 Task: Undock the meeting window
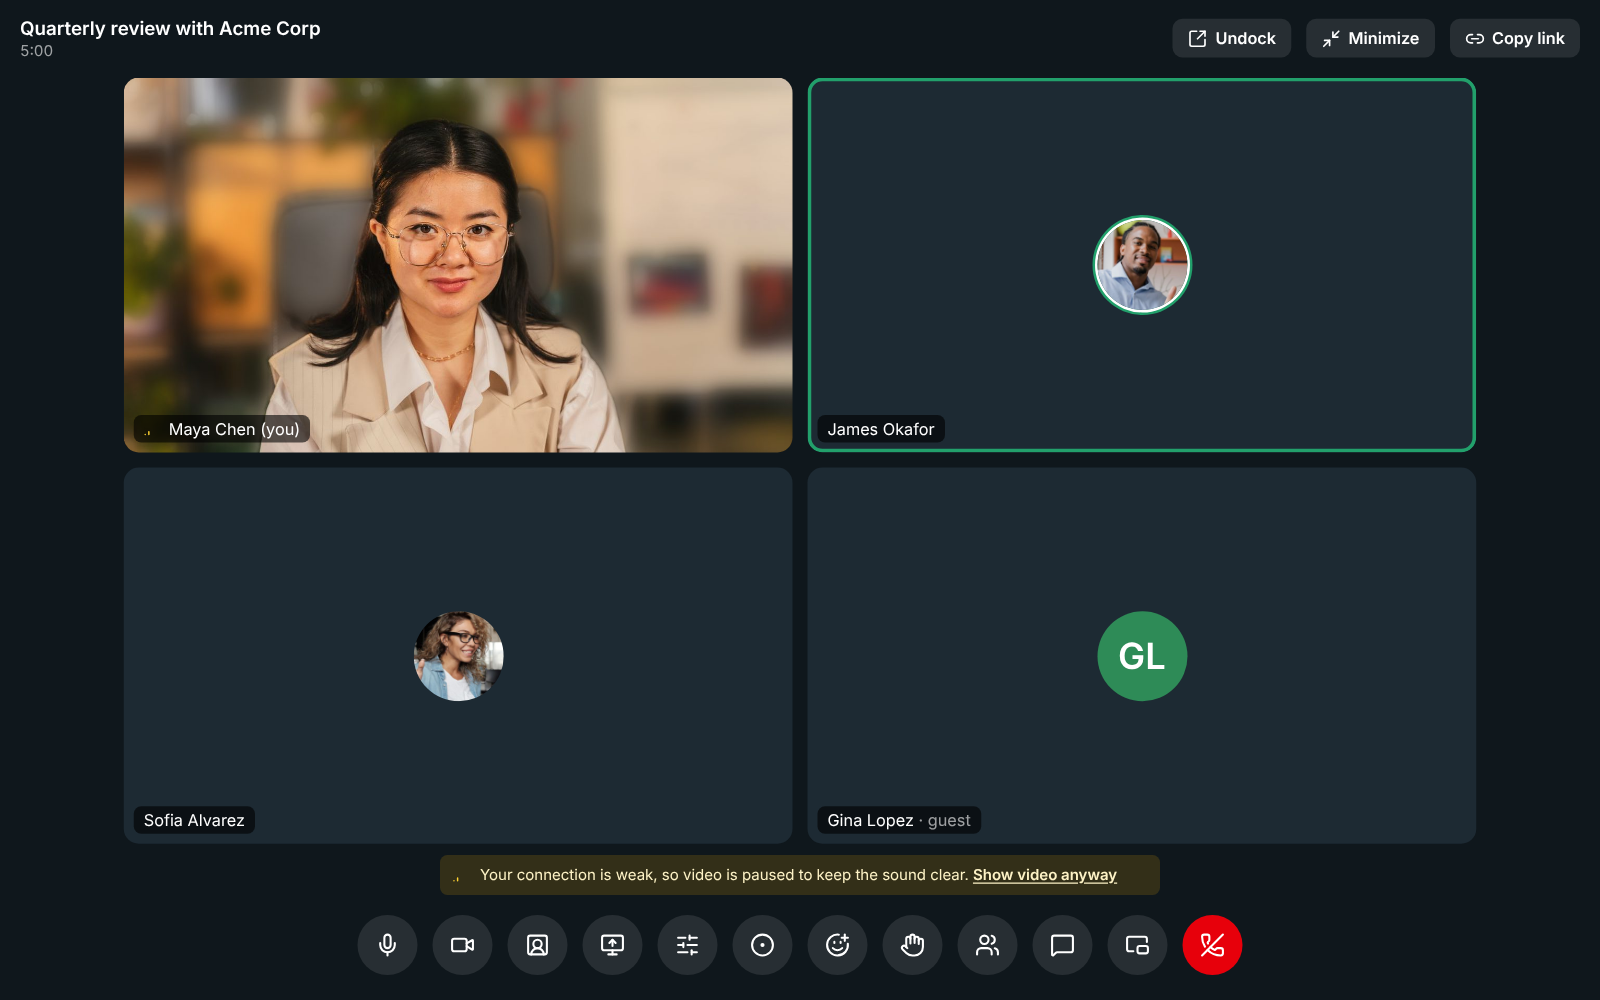[x=1231, y=38]
